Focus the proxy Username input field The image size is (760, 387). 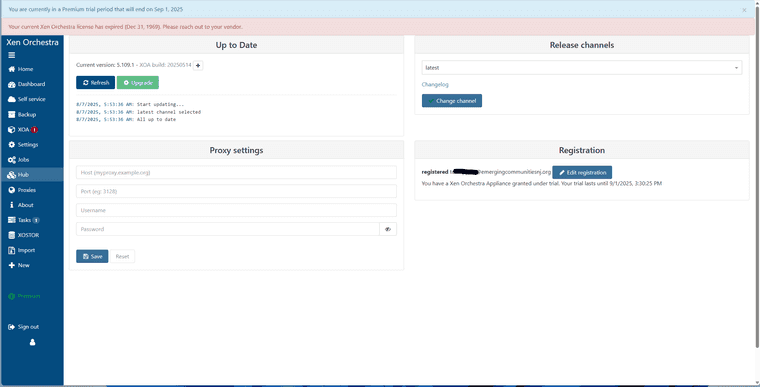(236, 210)
